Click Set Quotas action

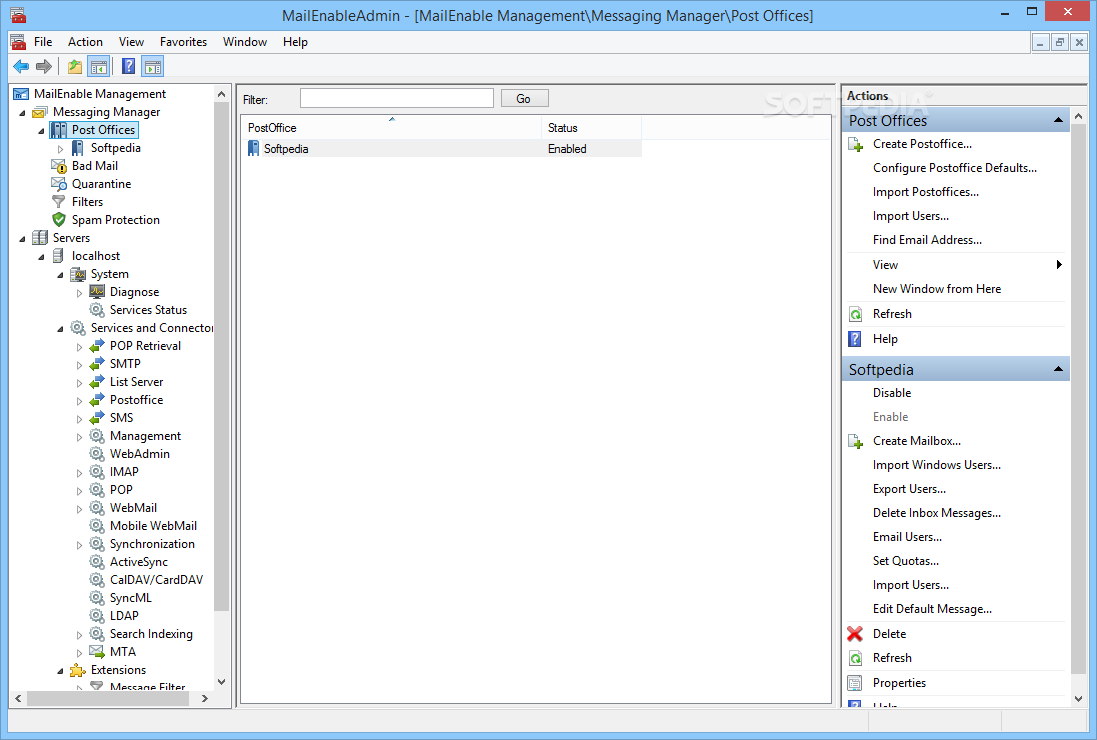coord(905,561)
